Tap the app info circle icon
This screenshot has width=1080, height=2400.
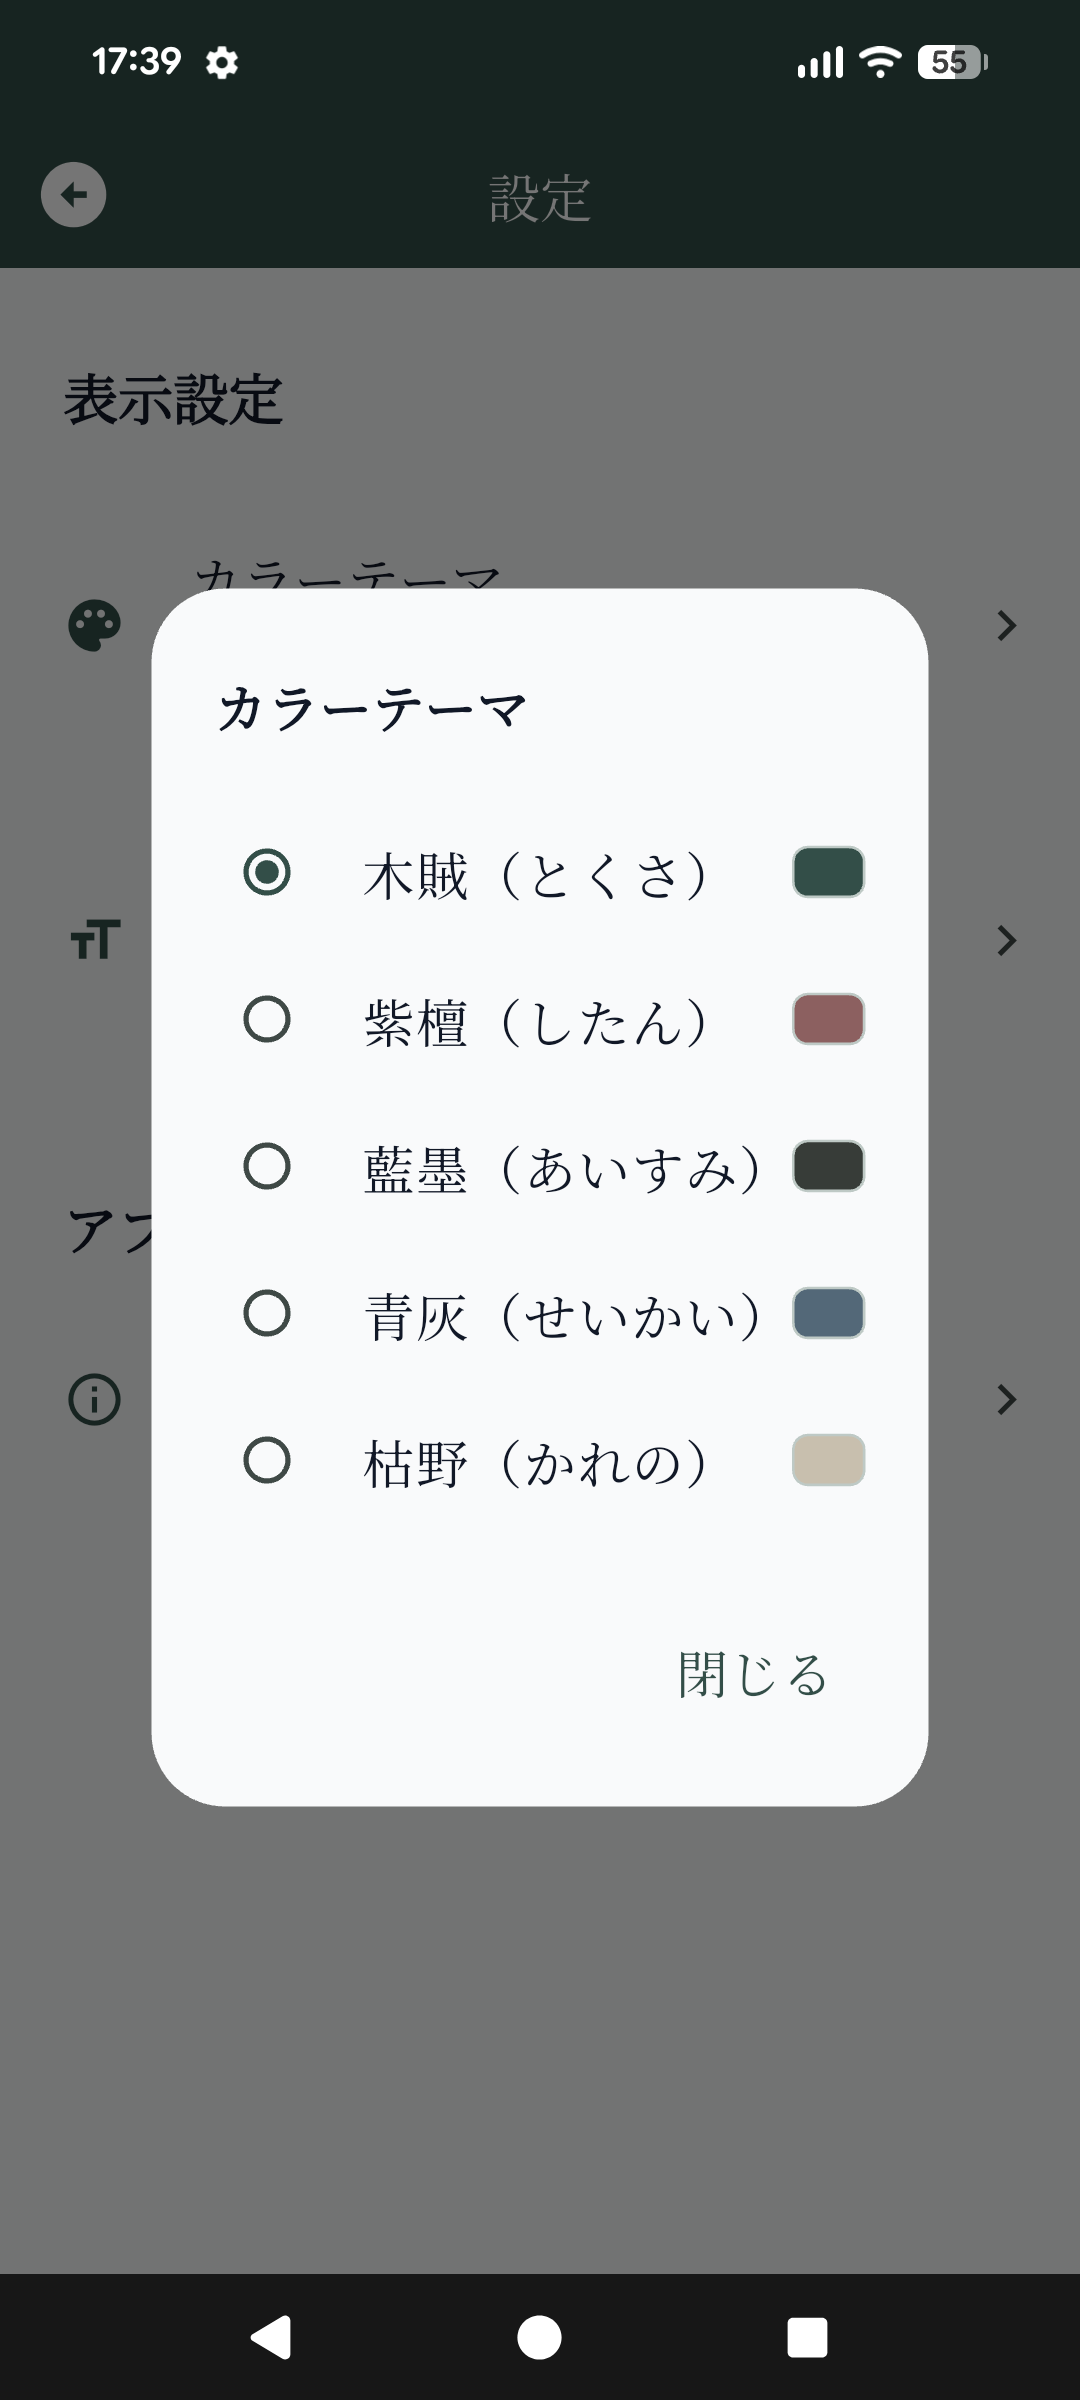click(95, 1399)
